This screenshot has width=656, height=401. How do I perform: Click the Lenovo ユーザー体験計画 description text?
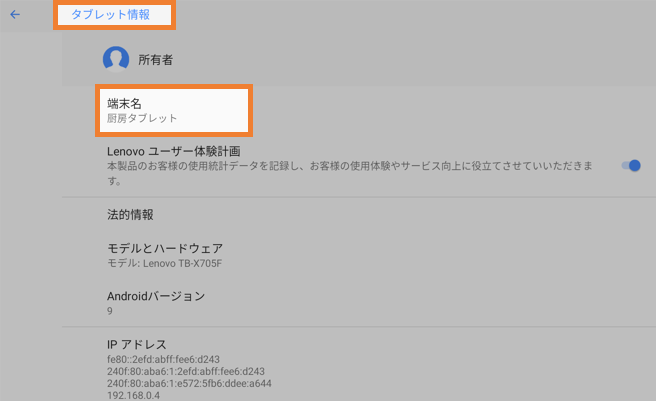click(x=349, y=173)
